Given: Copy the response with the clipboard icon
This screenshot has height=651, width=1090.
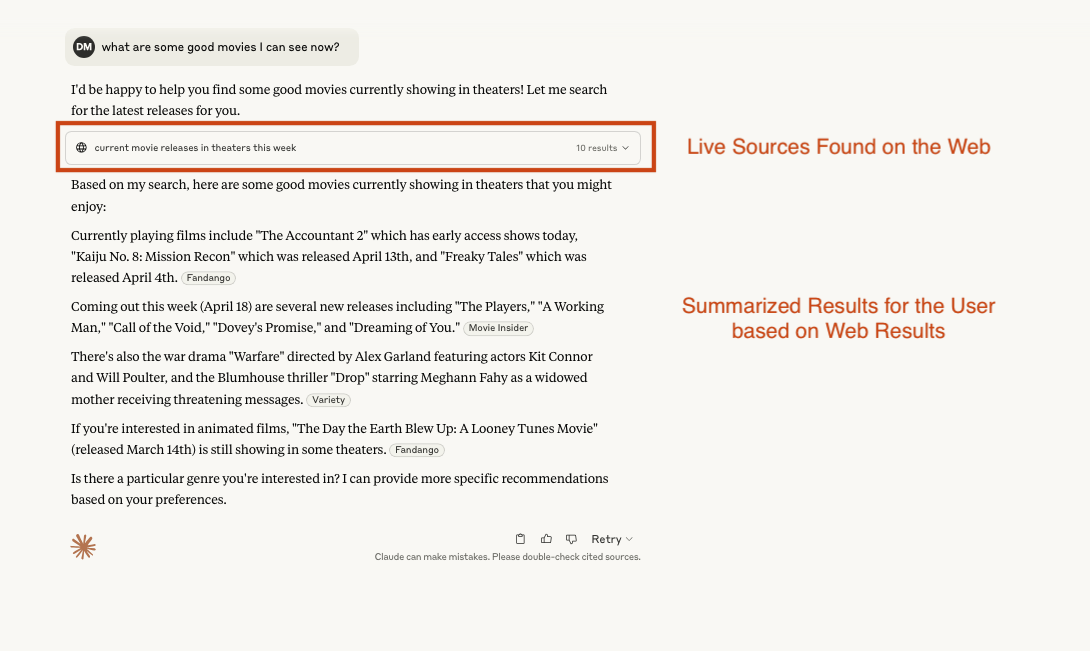Looking at the screenshot, I should pos(520,539).
